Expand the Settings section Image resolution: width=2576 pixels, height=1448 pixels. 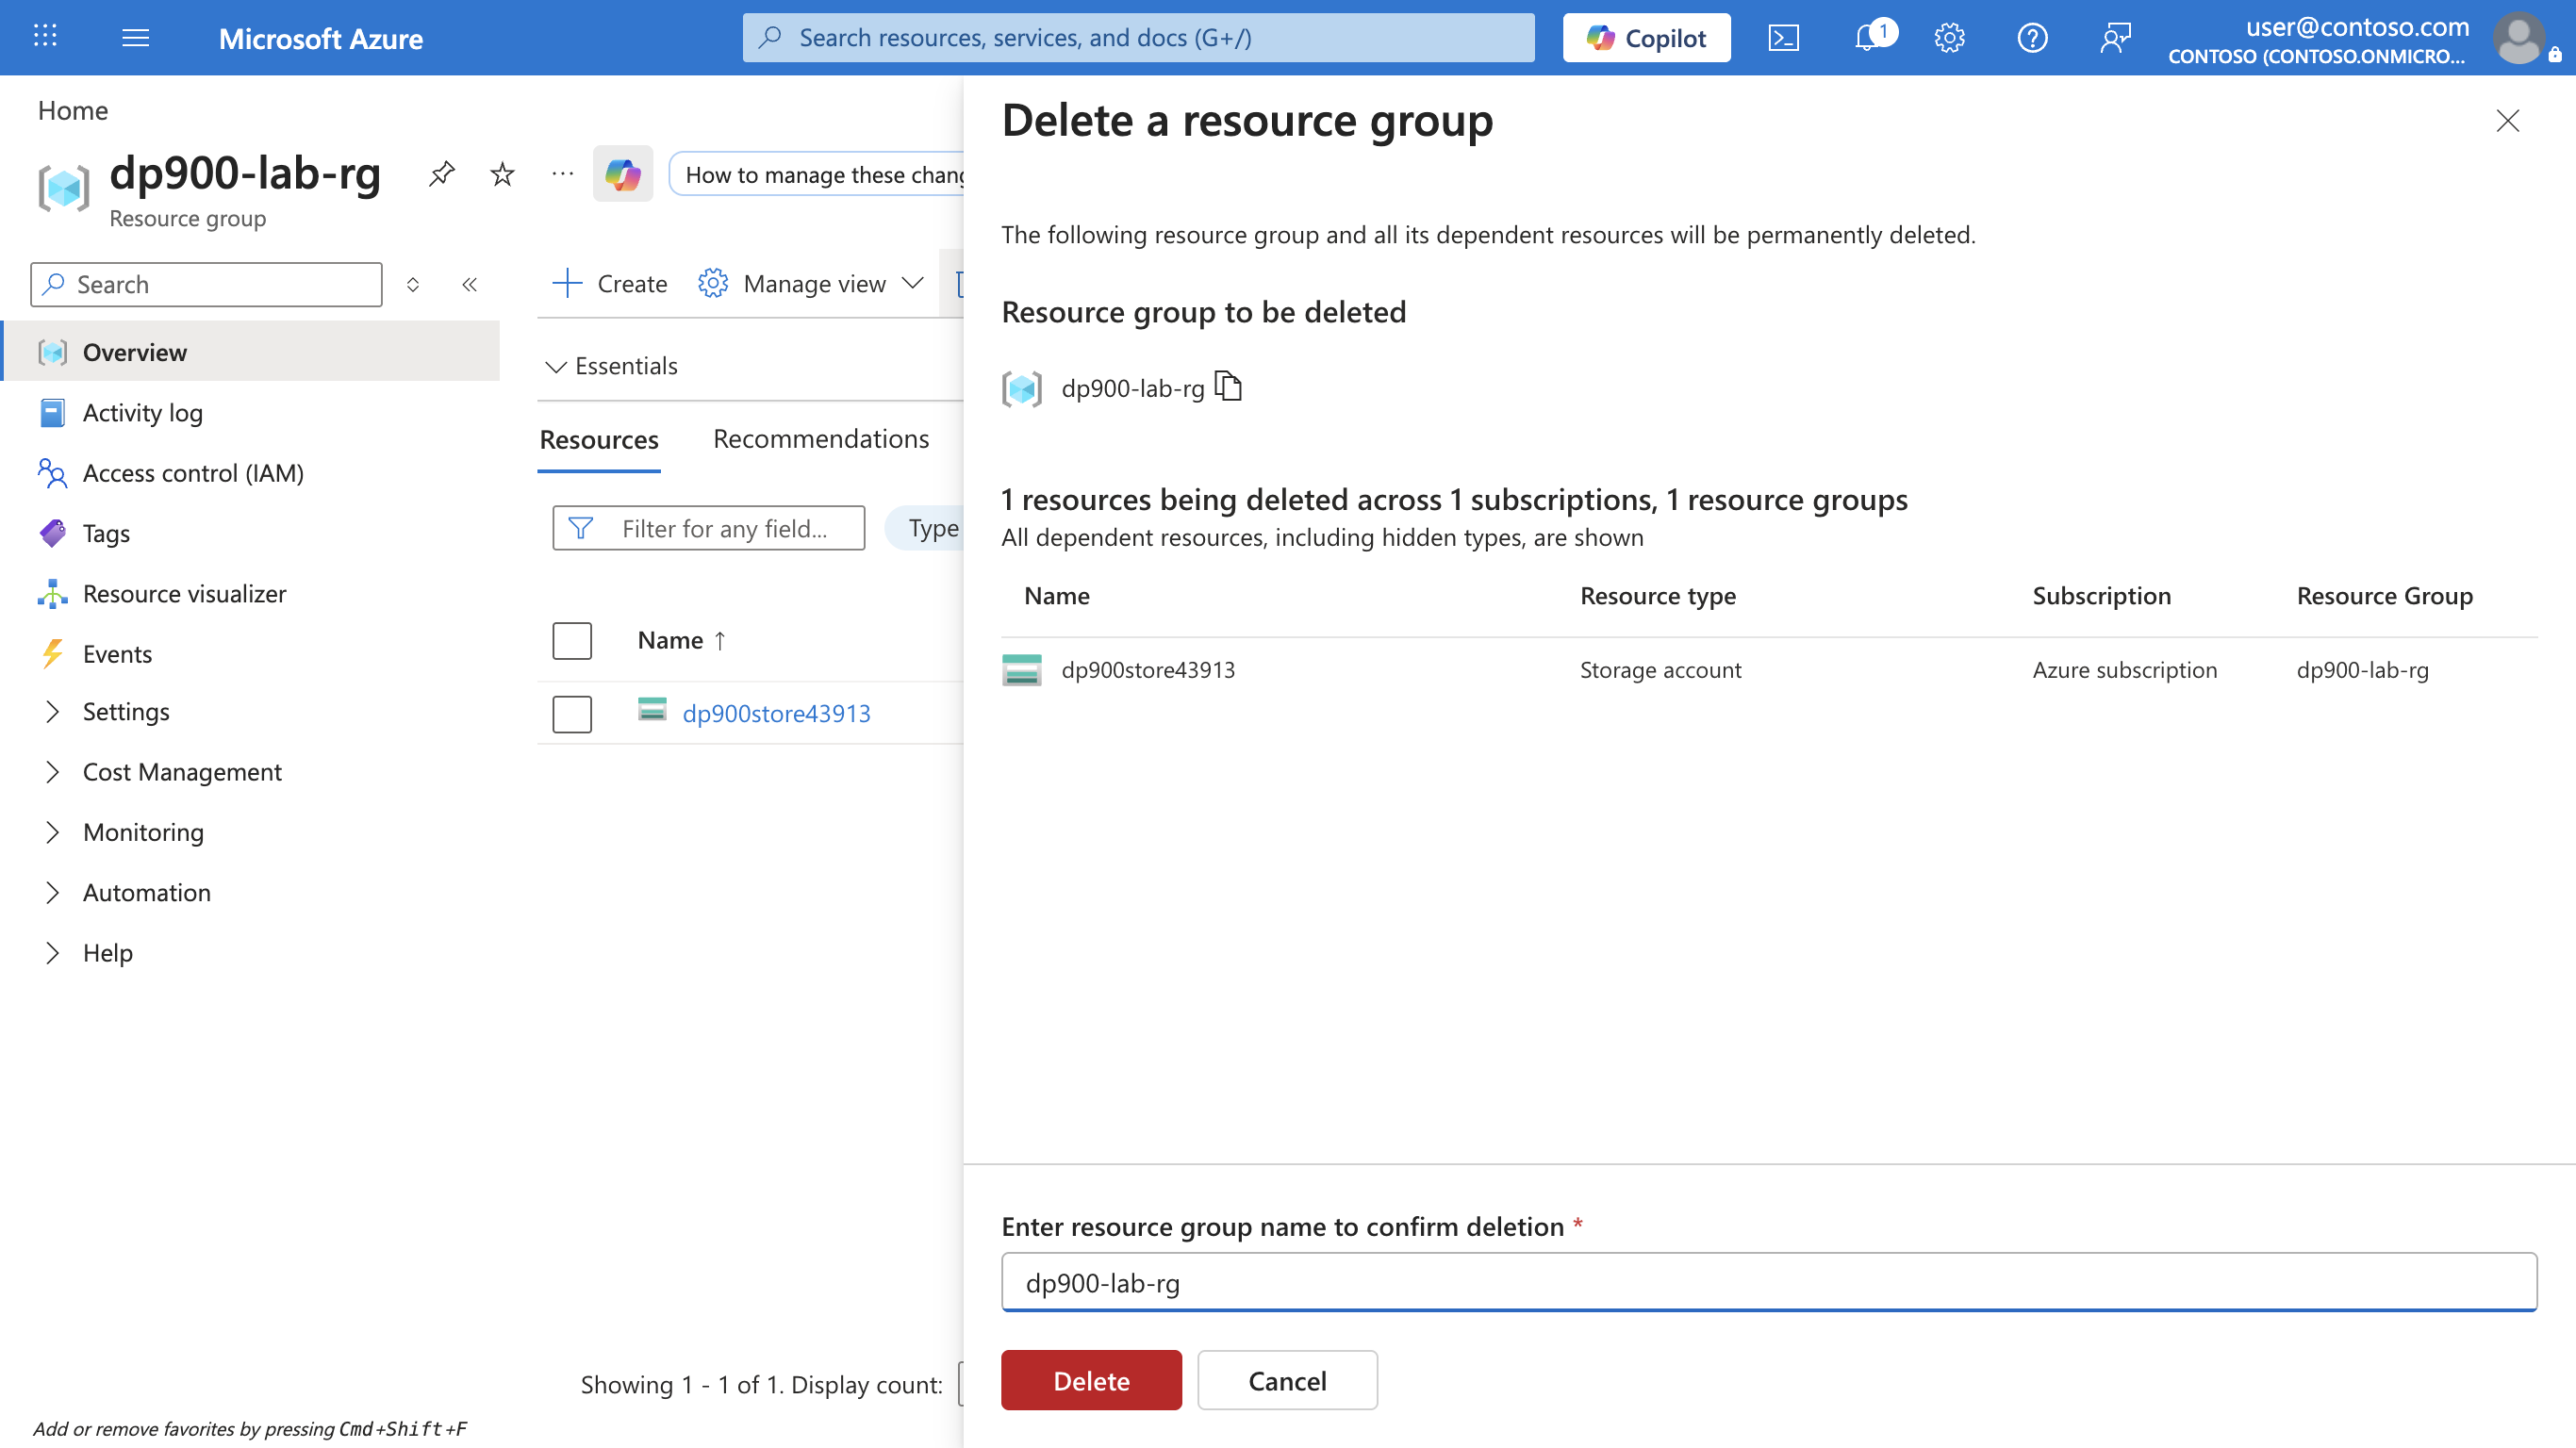(x=52, y=712)
